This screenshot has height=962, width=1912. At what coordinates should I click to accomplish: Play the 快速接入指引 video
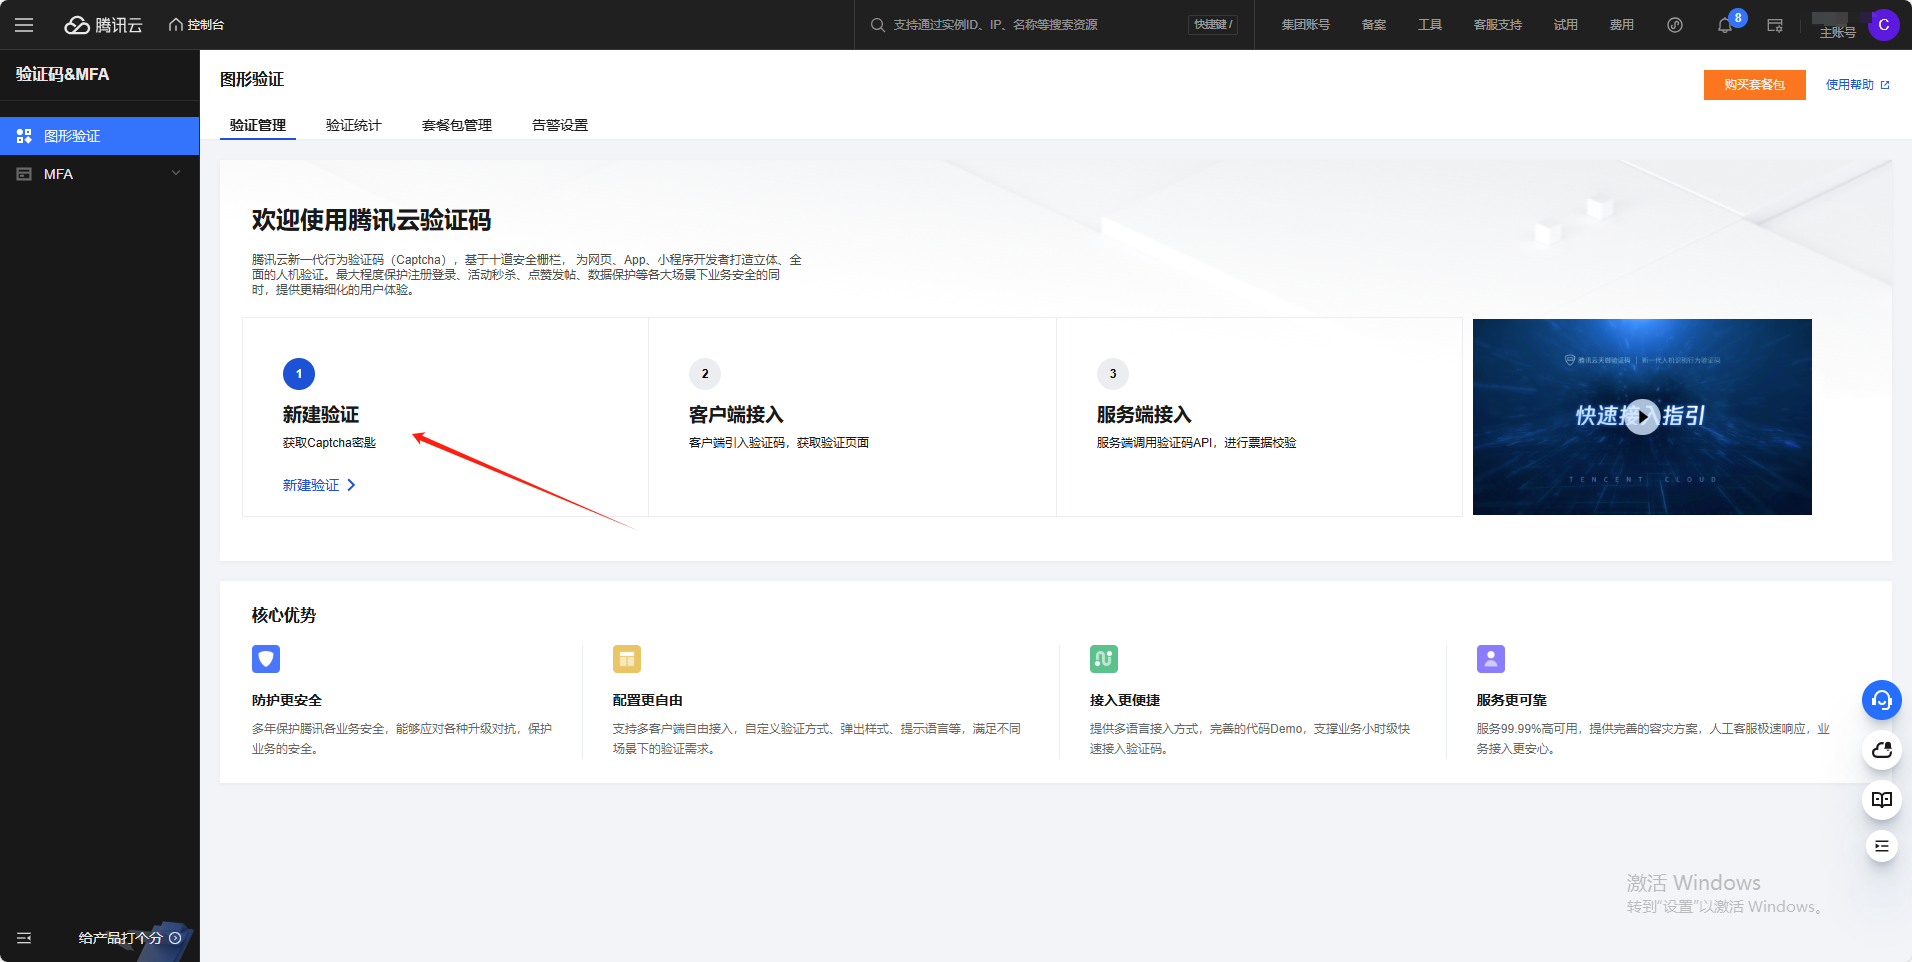point(1642,417)
